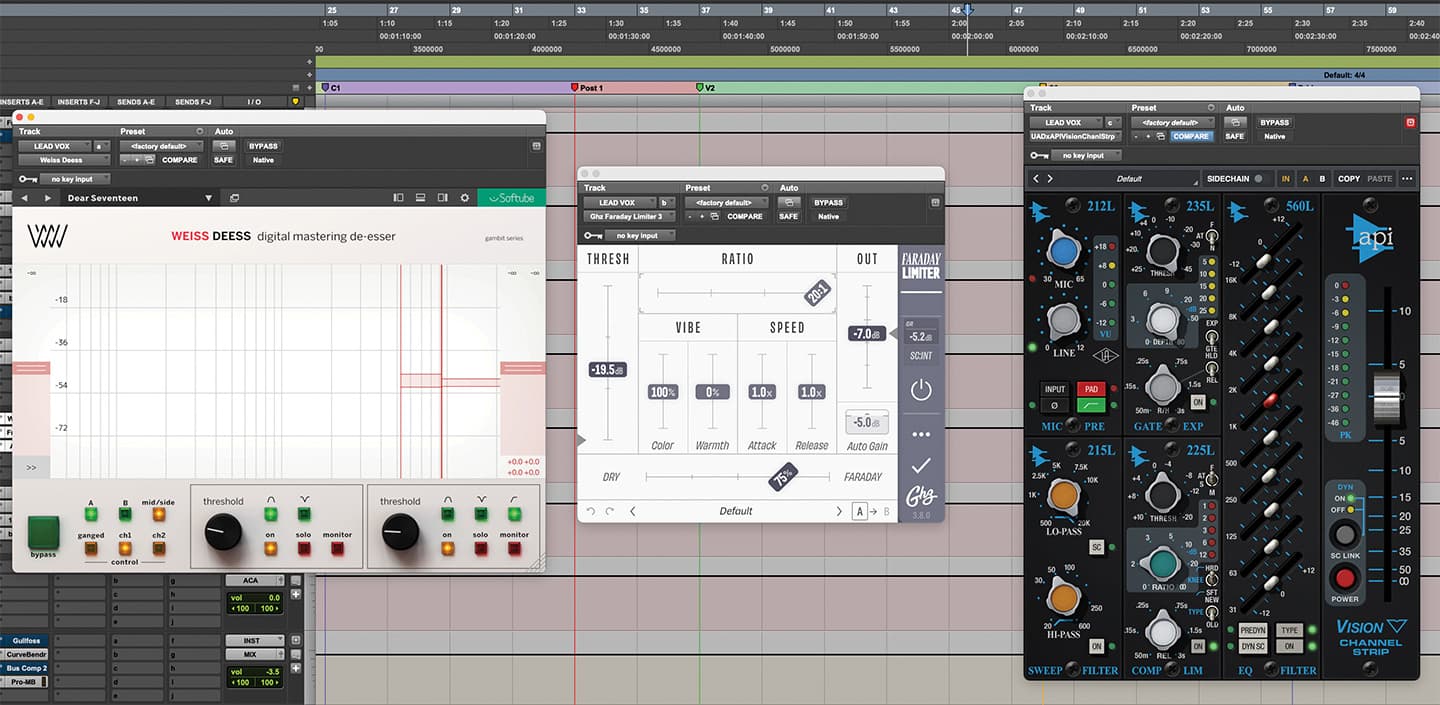The height and width of the screenshot is (705, 1440).
Task: Click the Post 1 timeline marker
Action: pyautogui.click(x=588, y=88)
